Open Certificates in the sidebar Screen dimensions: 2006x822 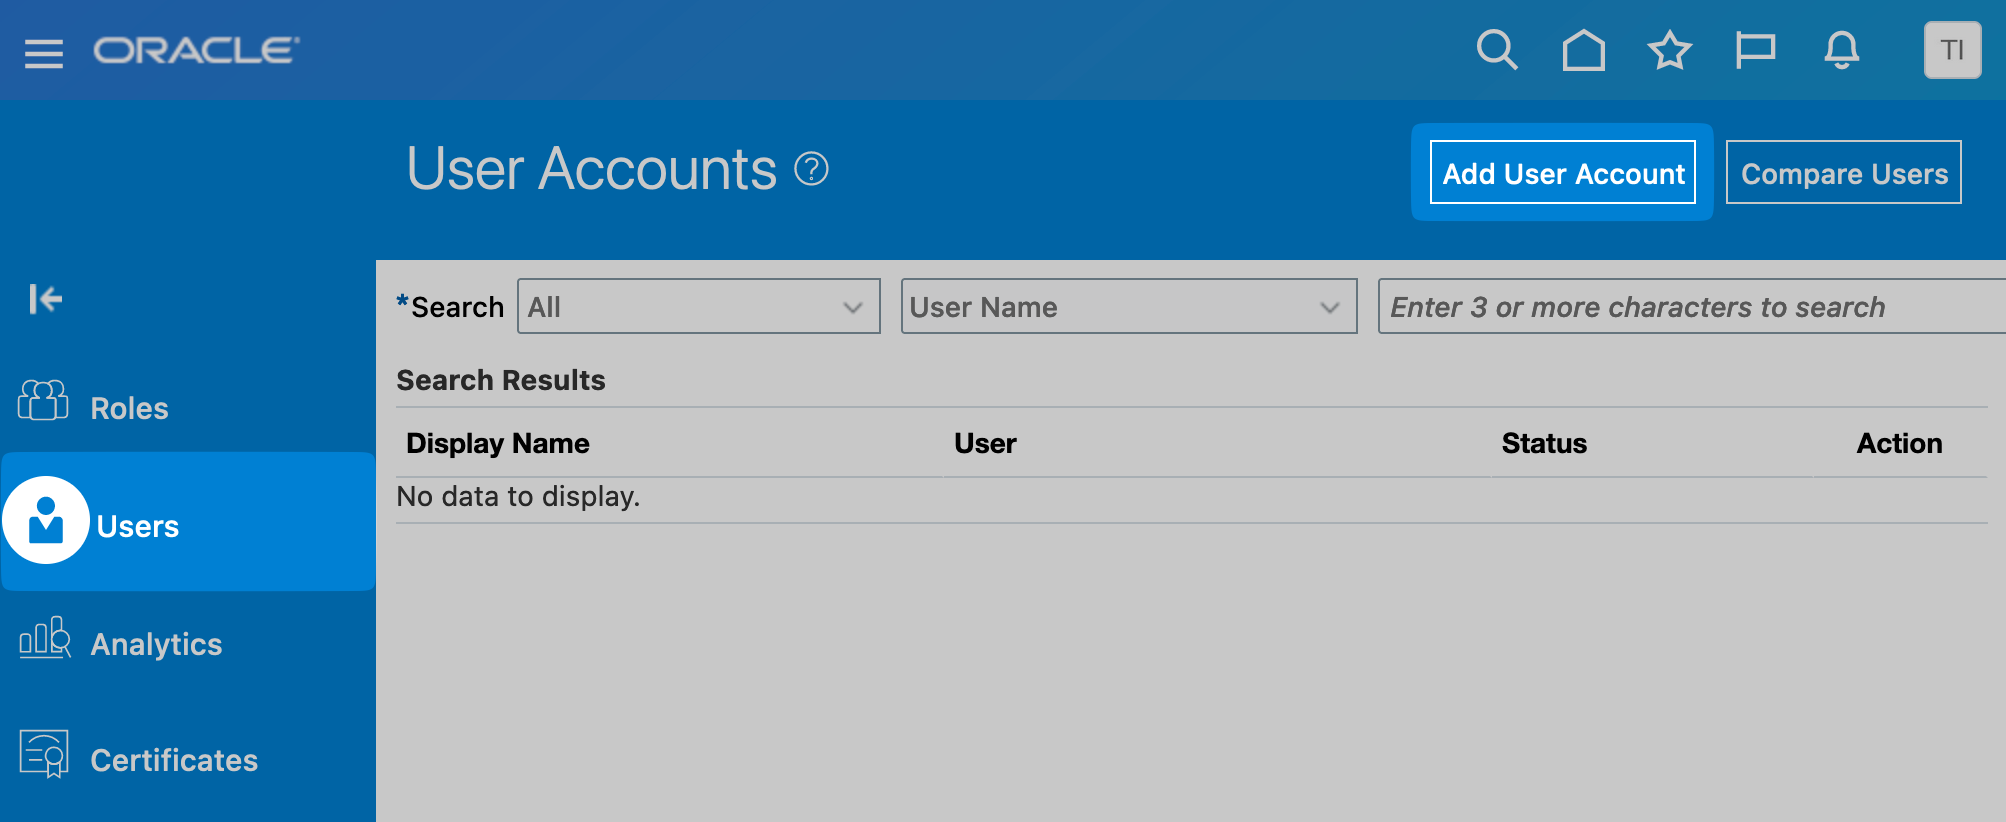pos(174,760)
